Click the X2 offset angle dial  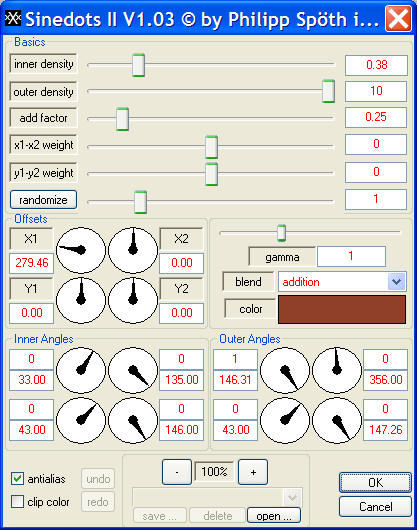tap(133, 250)
